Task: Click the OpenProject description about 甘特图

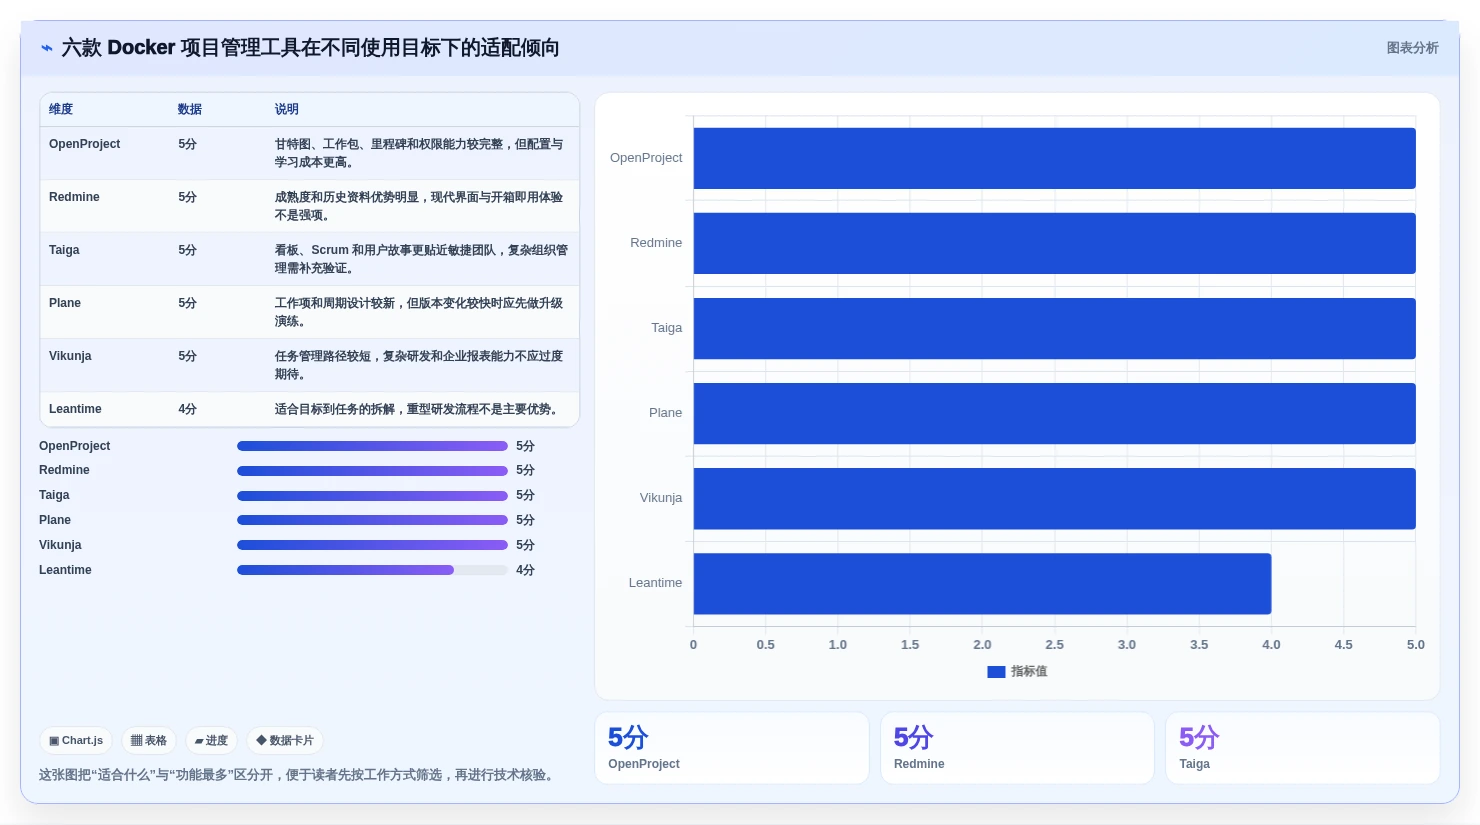Action: tap(419, 153)
